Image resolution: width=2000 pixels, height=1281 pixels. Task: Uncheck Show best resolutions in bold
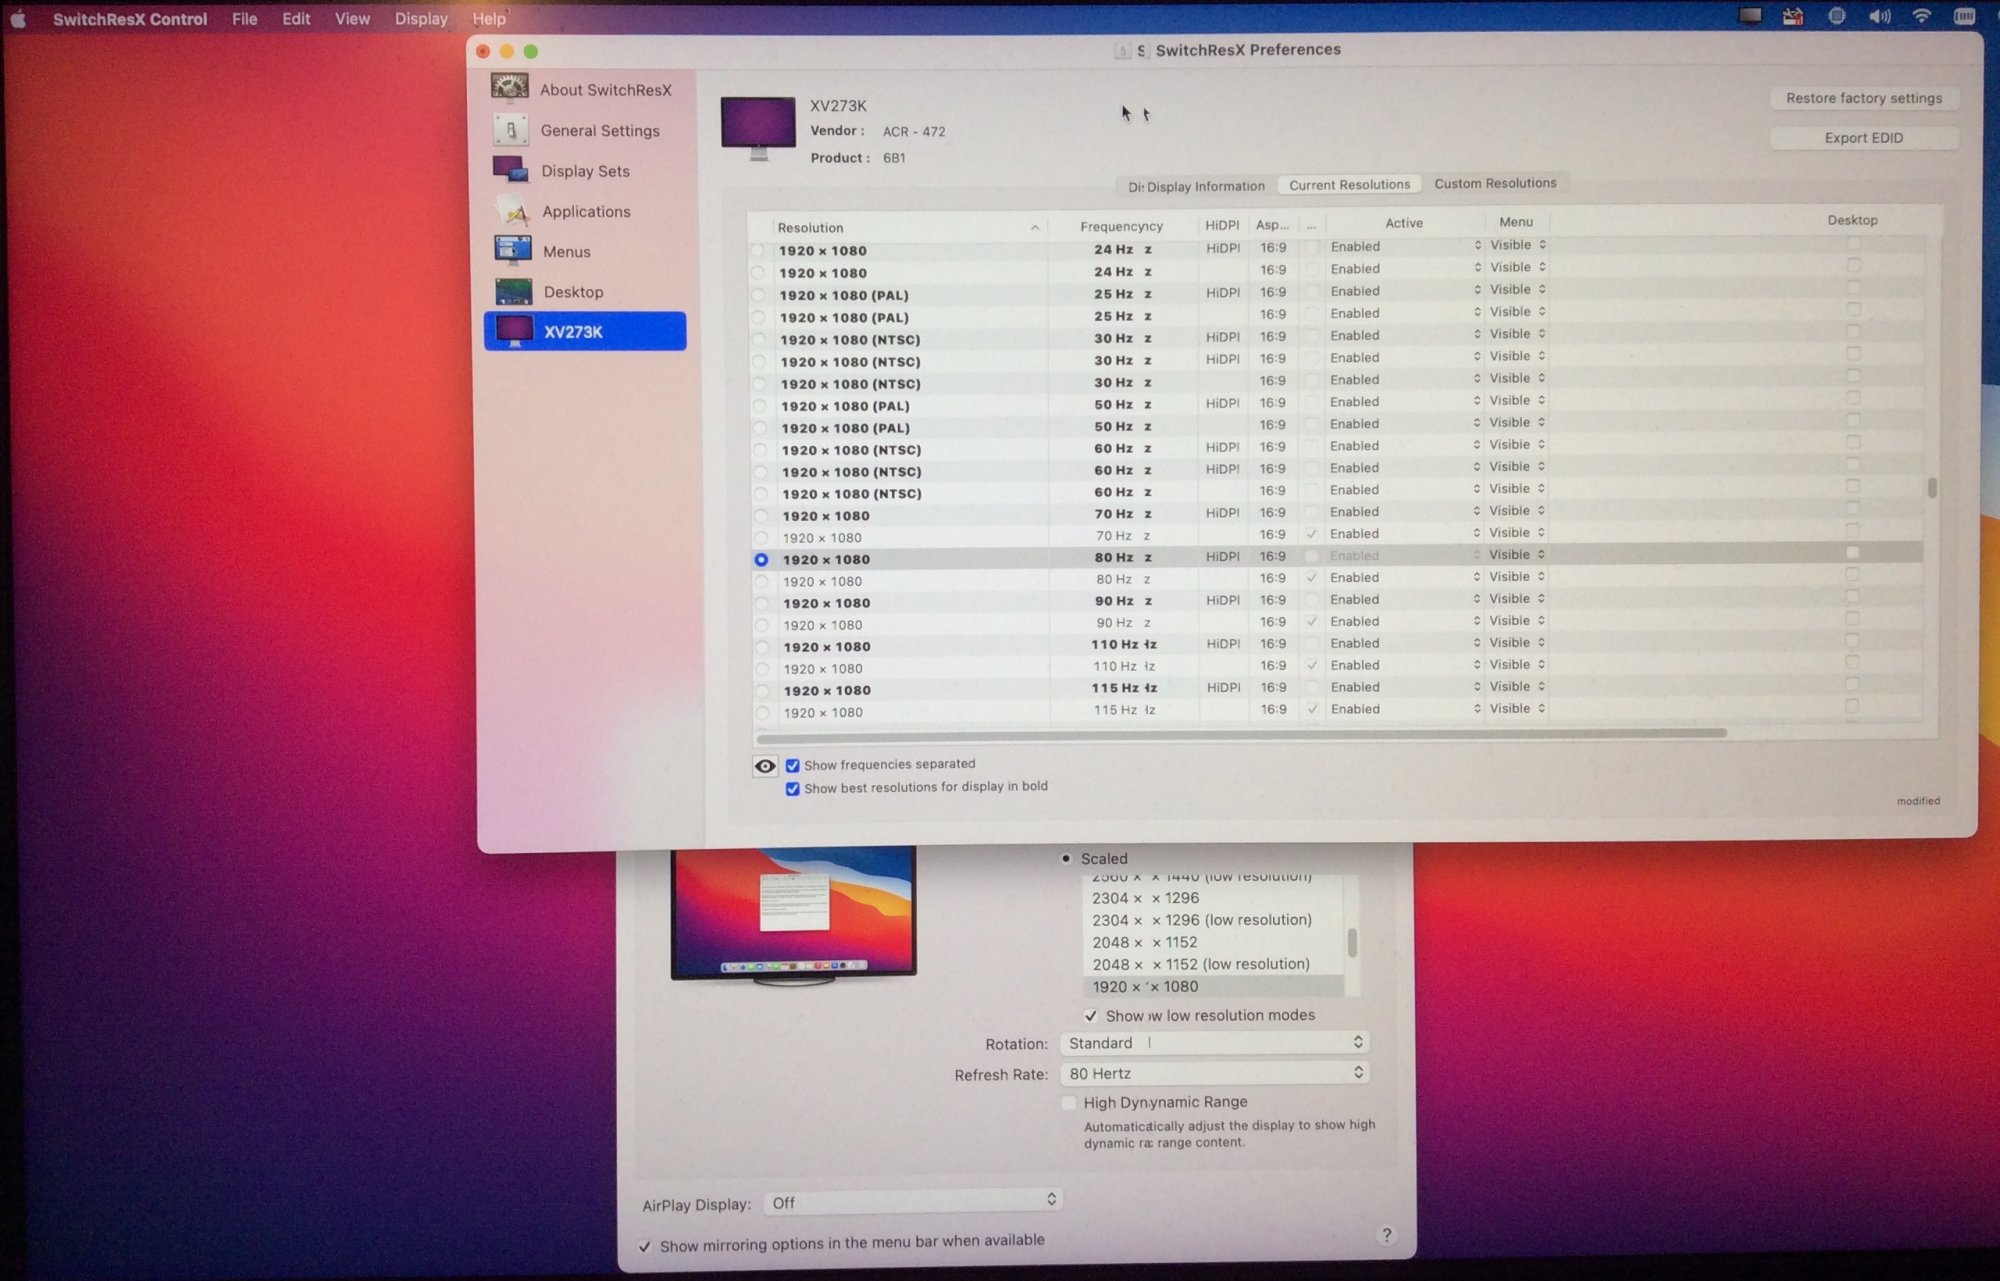coord(793,789)
